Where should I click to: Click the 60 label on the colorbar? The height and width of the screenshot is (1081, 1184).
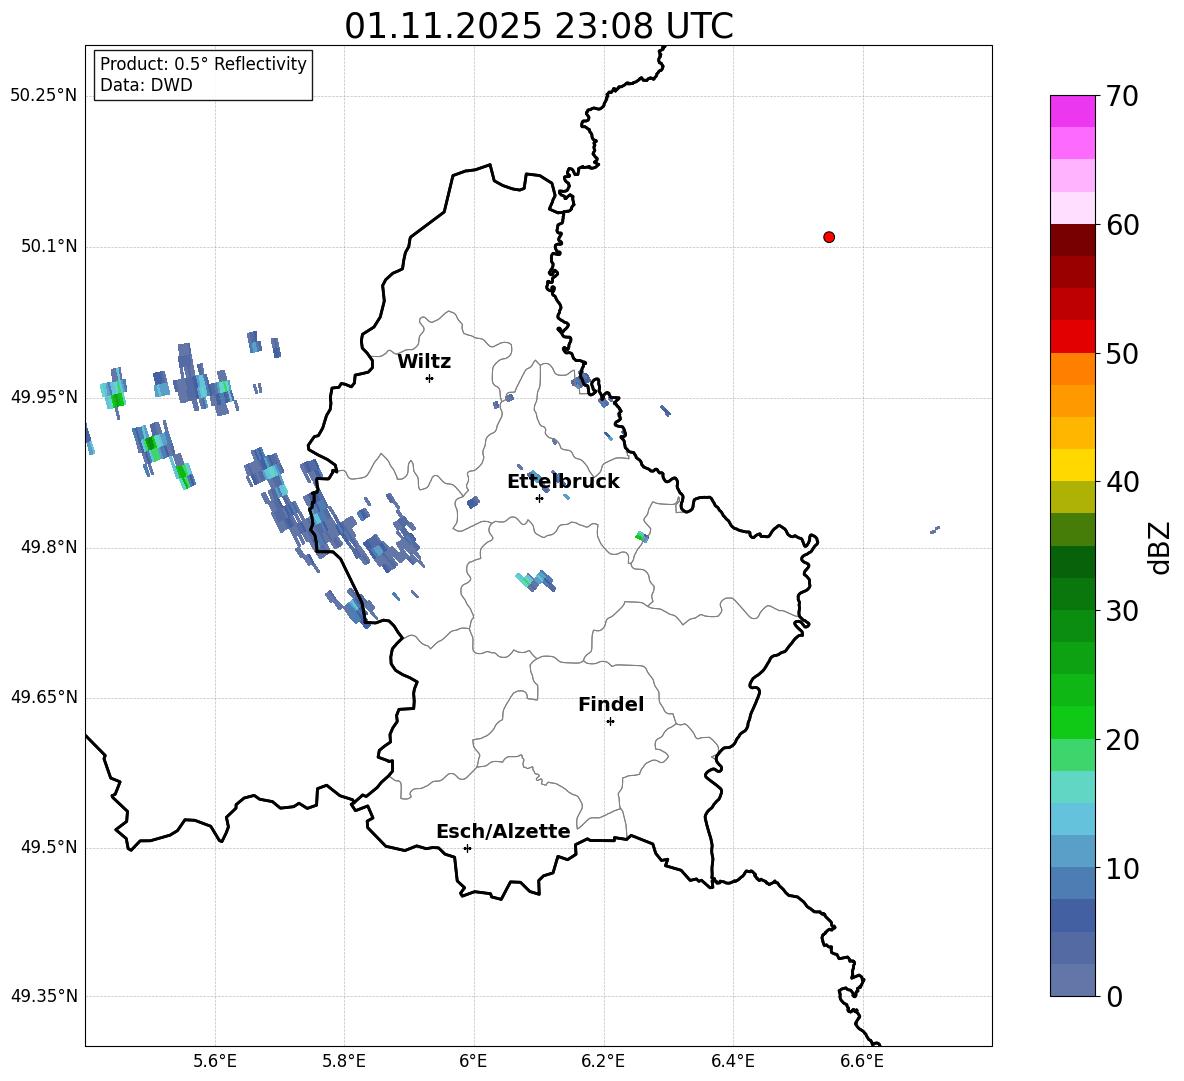tap(1121, 225)
